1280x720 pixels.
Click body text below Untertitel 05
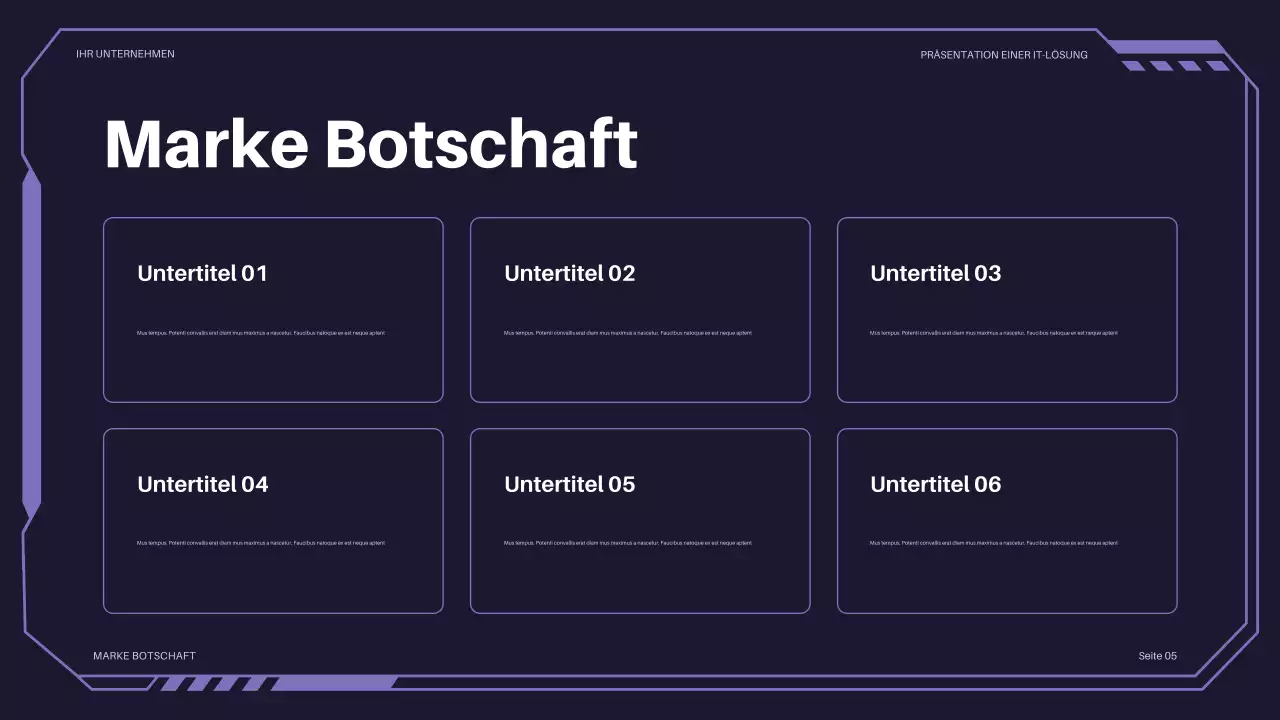pyautogui.click(x=627, y=543)
